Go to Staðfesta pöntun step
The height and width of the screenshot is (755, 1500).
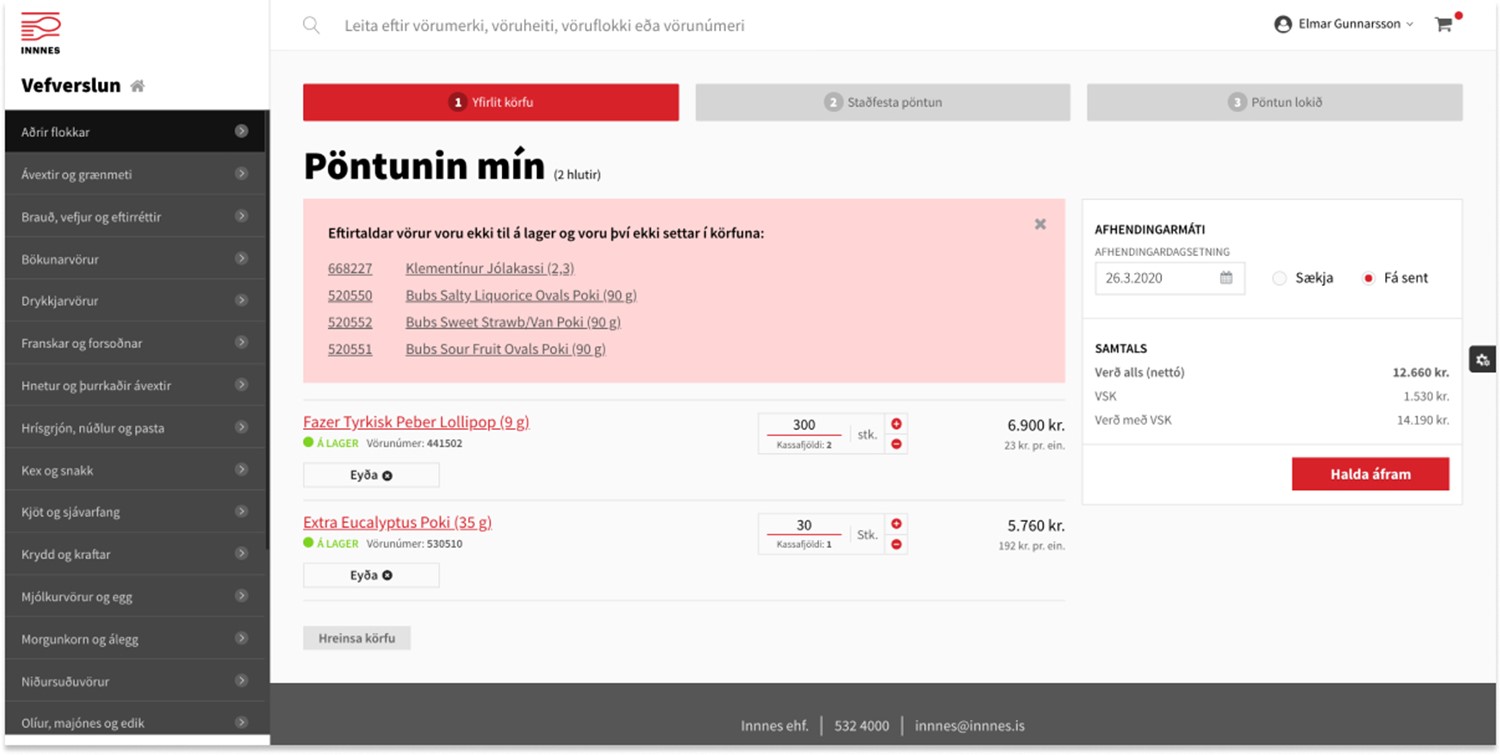pos(883,102)
